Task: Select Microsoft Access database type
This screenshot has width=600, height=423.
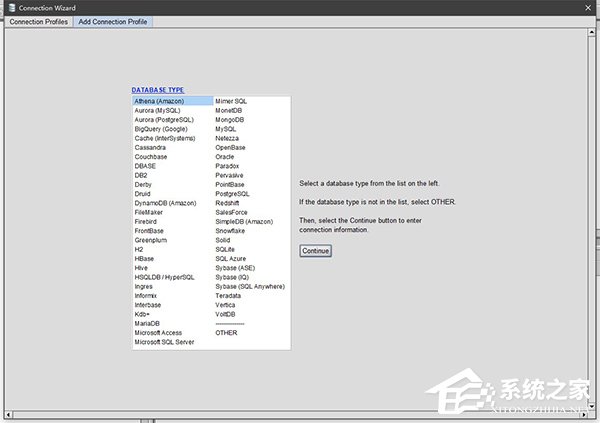Action: pos(158,333)
